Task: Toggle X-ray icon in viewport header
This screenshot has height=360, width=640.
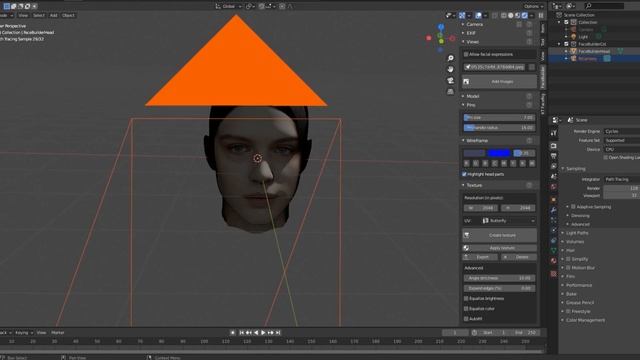Action: 495,16
